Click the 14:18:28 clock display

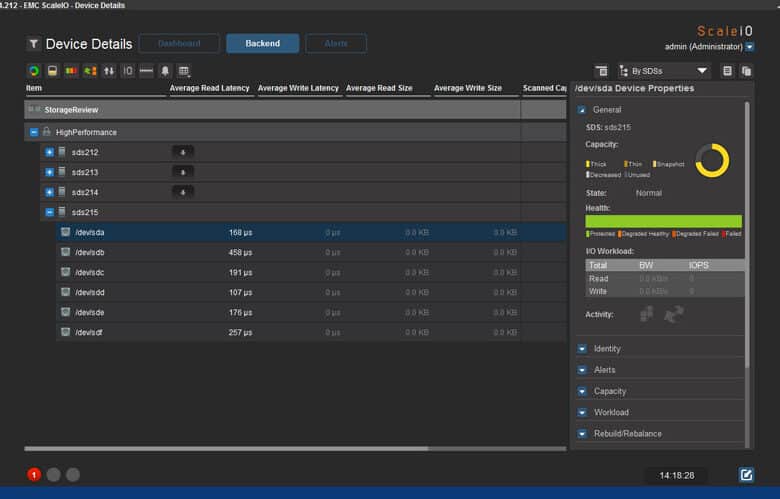point(677,476)
